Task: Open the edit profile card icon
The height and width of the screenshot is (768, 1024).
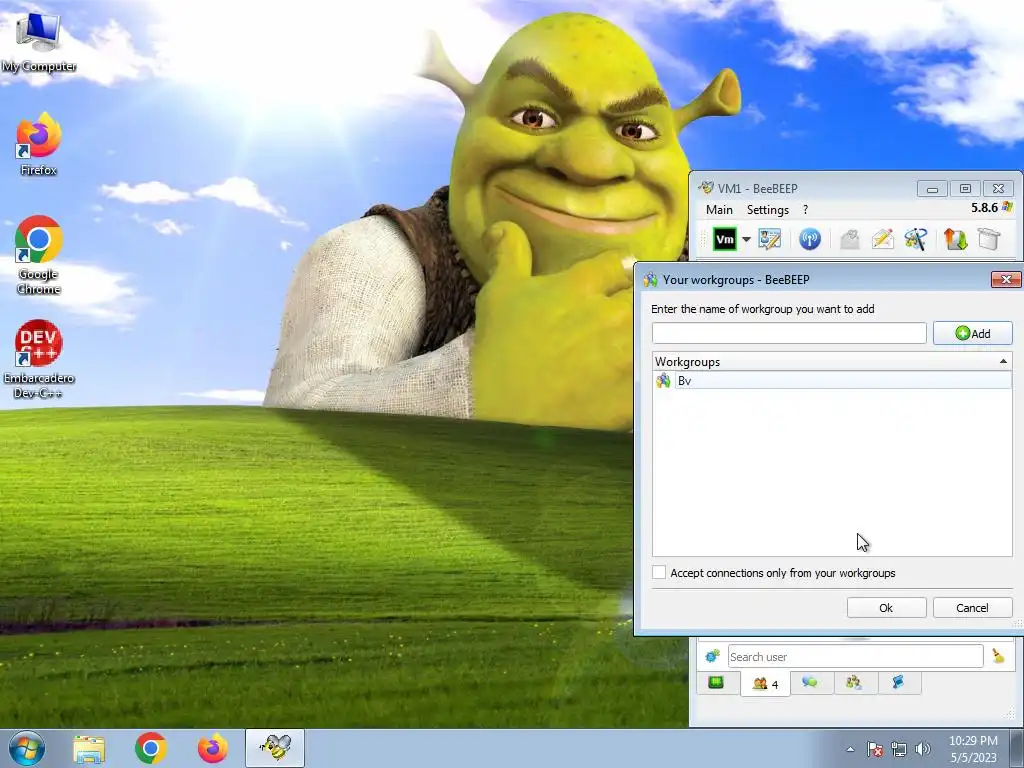Action: coord(769,239)
